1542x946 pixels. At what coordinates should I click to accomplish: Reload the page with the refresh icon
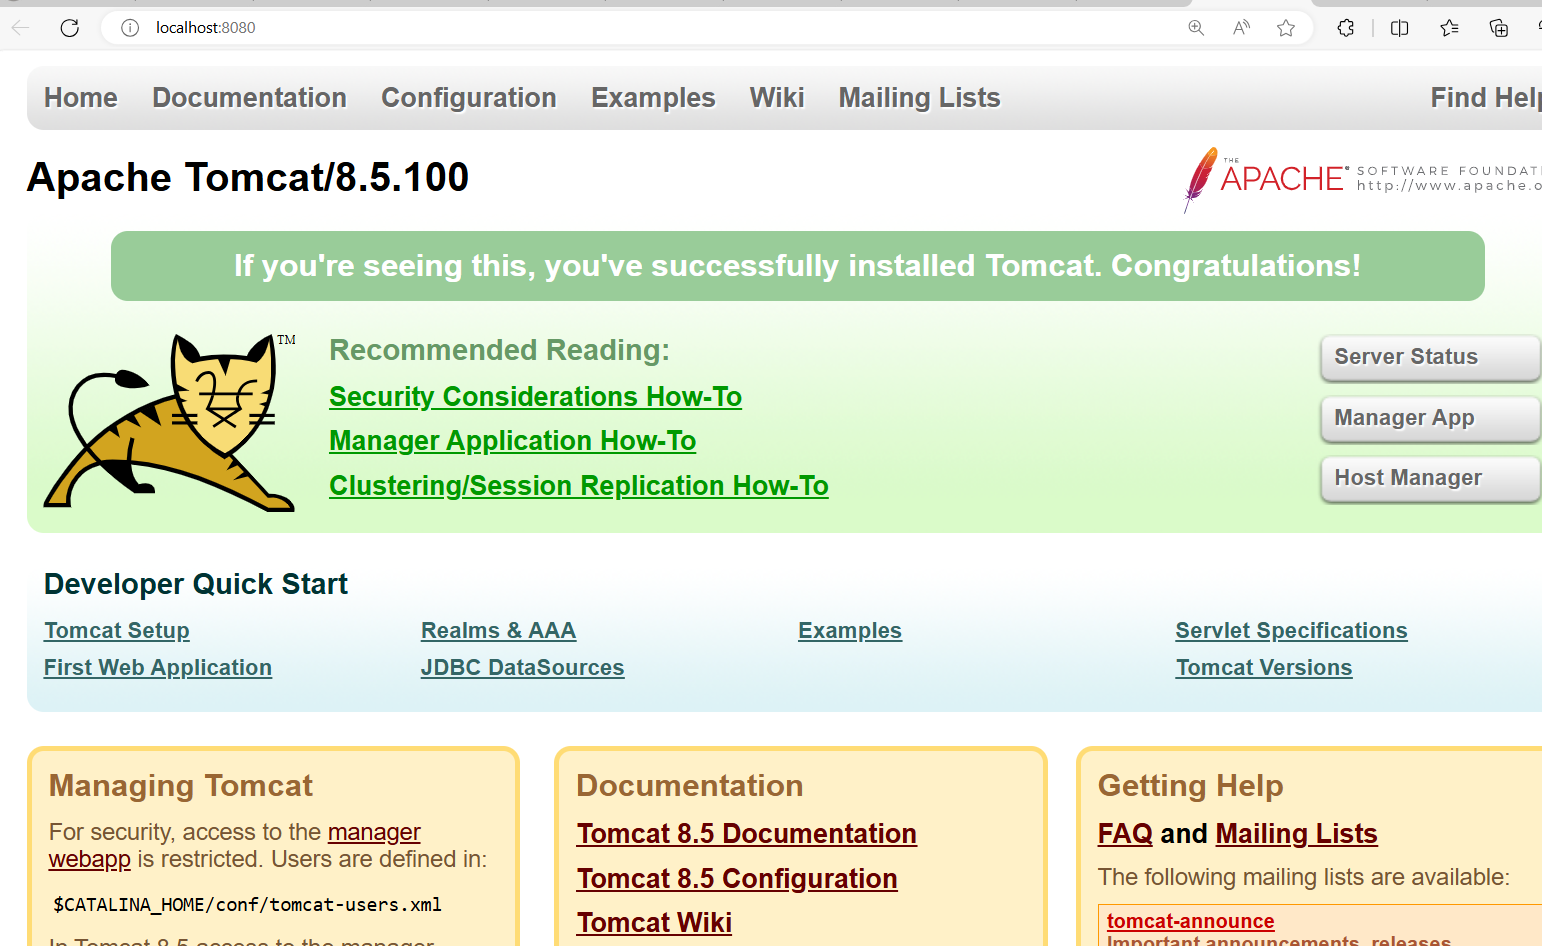click(x=69, y=28)
